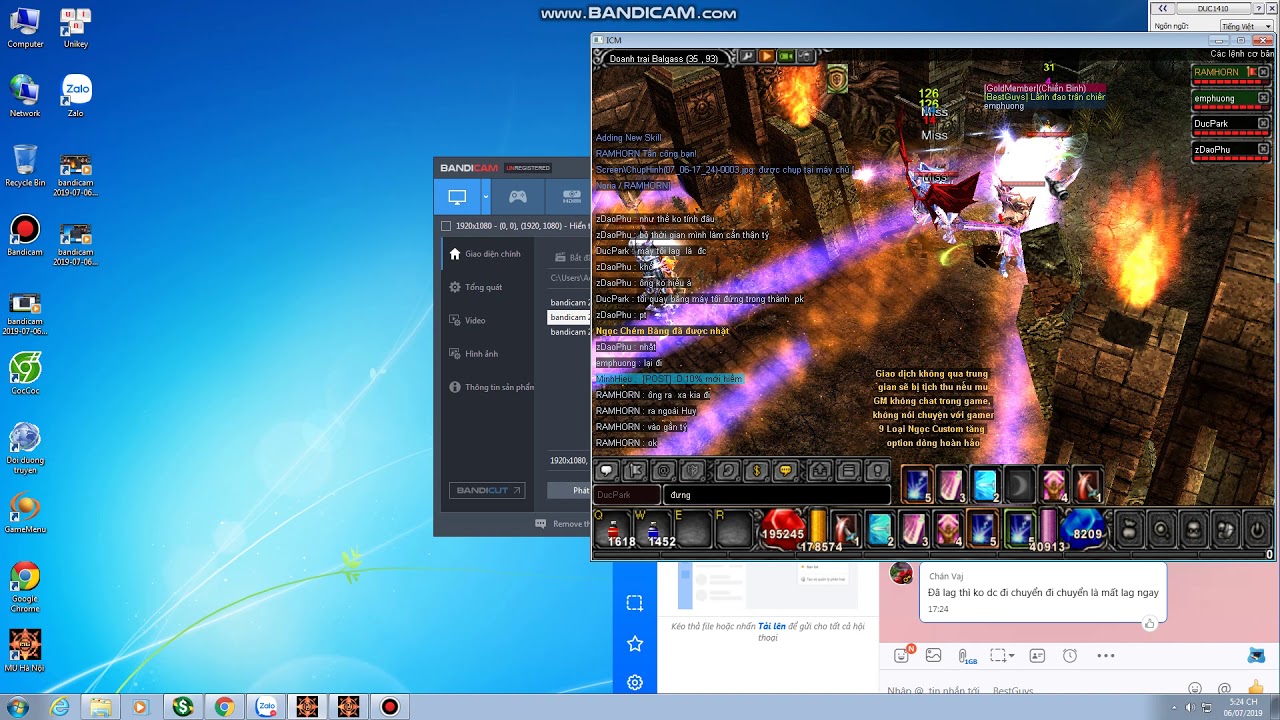
Task: Remove DucPark from party with X
Action: [1263, 124]
